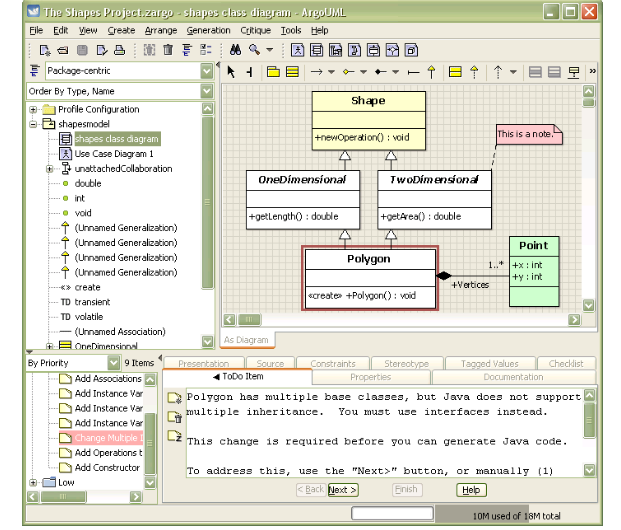The width and height of the screenshot is (621, 530).
Task: Click the Save project disk icon
Action: (x=82, y=50)
